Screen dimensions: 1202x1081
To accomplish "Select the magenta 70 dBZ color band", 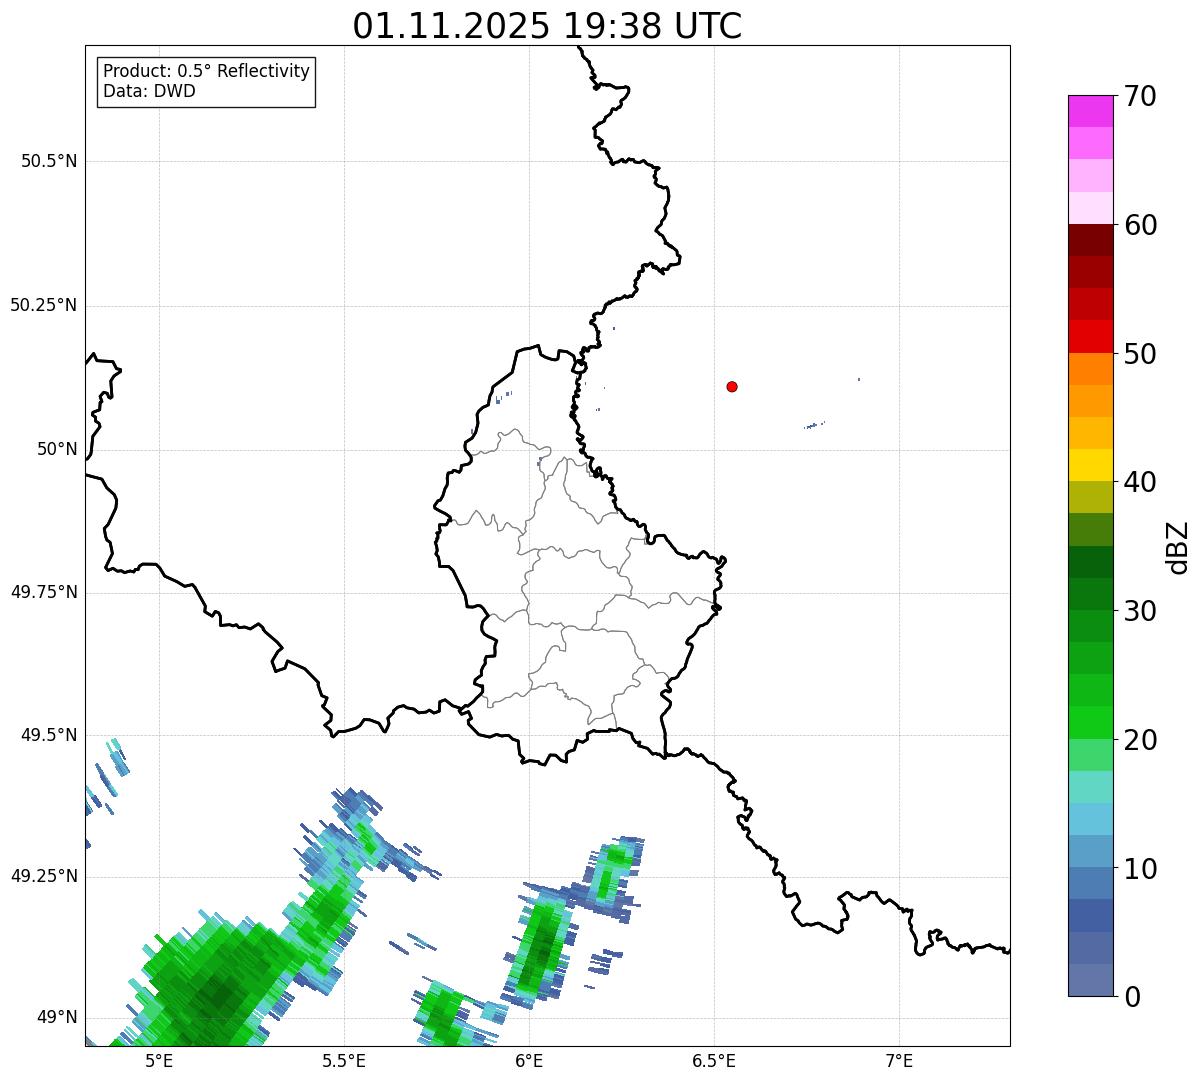I will coord(1091,111).
